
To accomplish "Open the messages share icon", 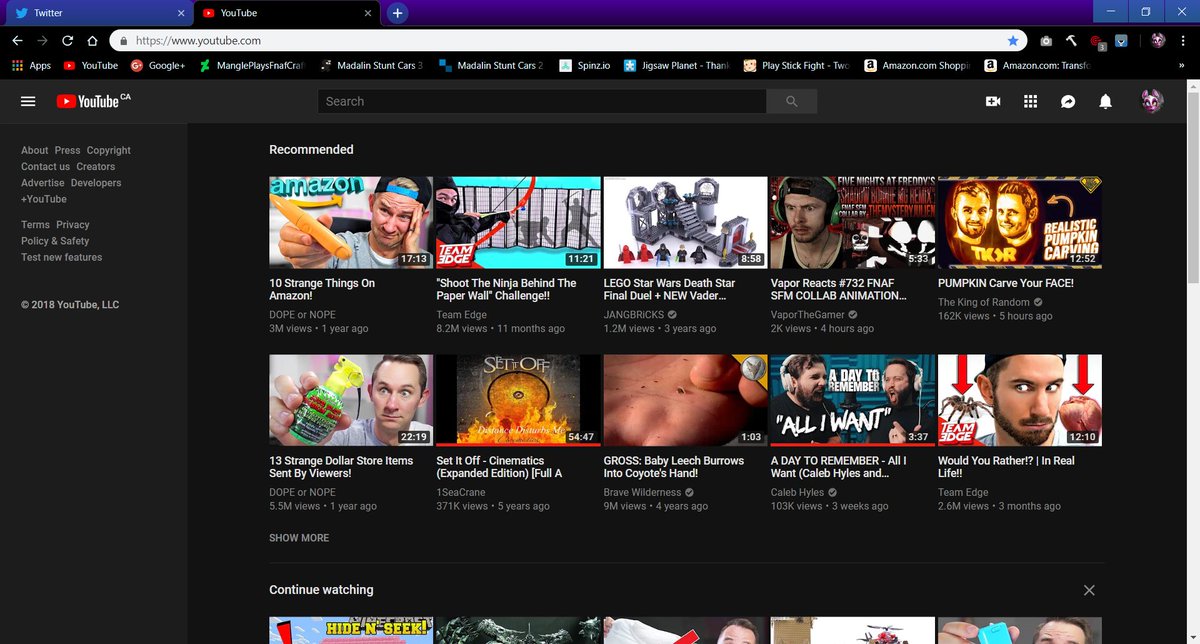I will pos(1068,101).
